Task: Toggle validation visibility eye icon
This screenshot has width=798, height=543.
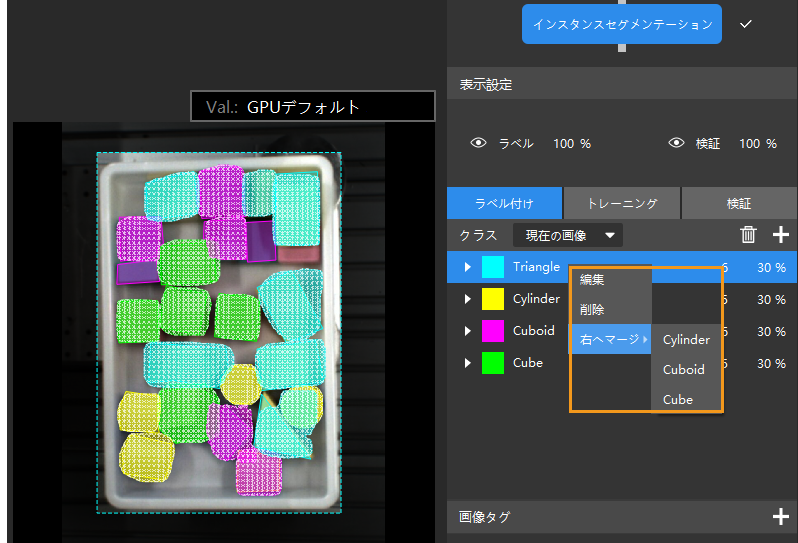Action: 676,143
